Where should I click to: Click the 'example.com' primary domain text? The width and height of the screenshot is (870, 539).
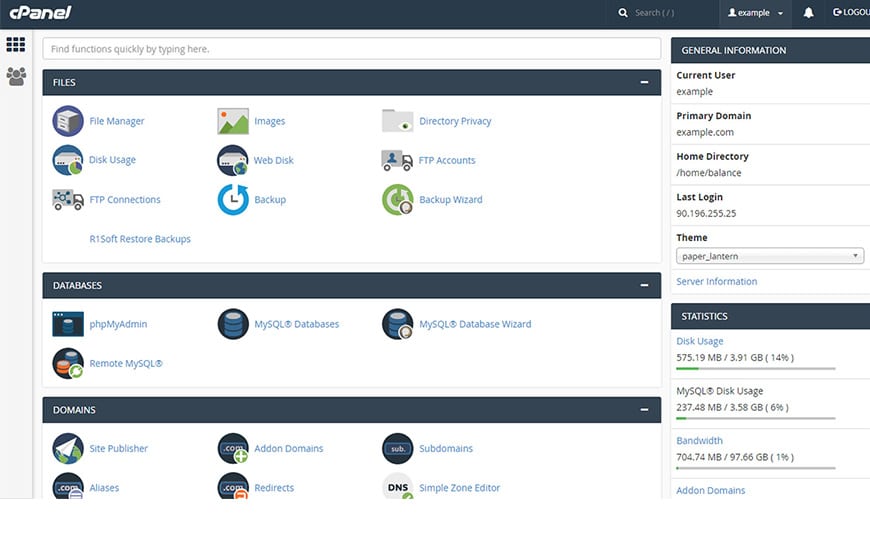pyautogui.click(x=705, y=132)
